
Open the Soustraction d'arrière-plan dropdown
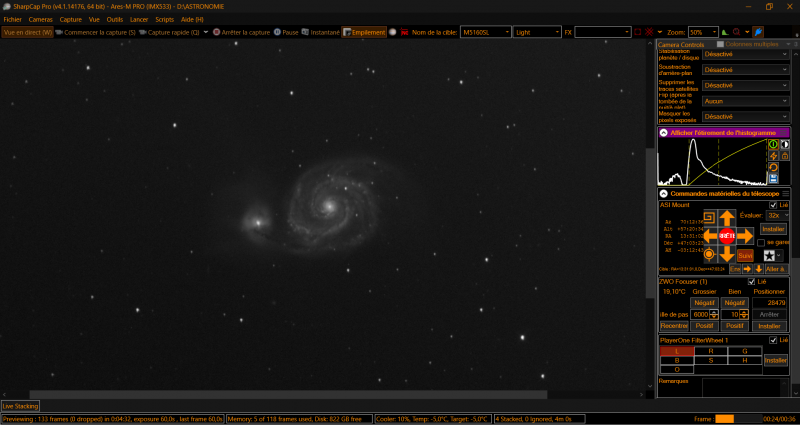pos(745,70)
